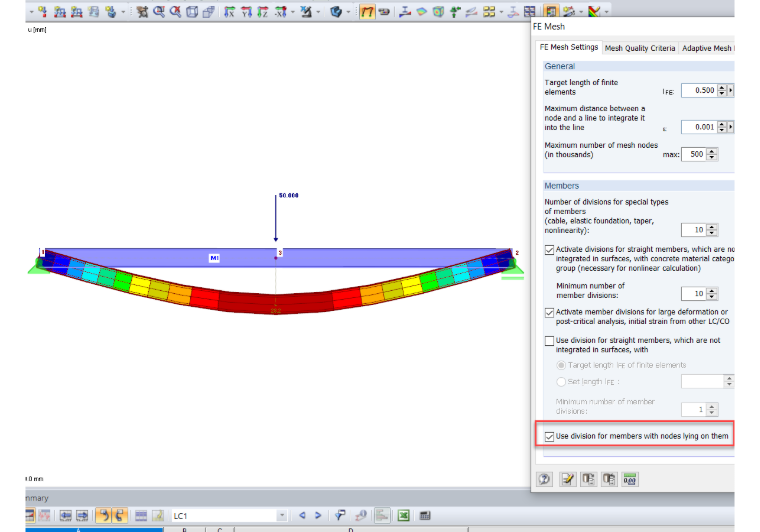The height and width of the screenshot is (532, 760).
Task: Go to next load case with right arrow
Action: coord(318,516)
